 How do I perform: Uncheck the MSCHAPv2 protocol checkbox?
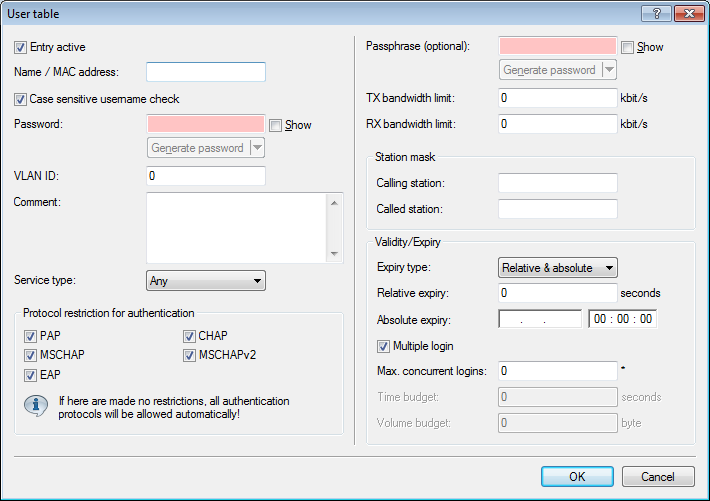click(190, 355)
